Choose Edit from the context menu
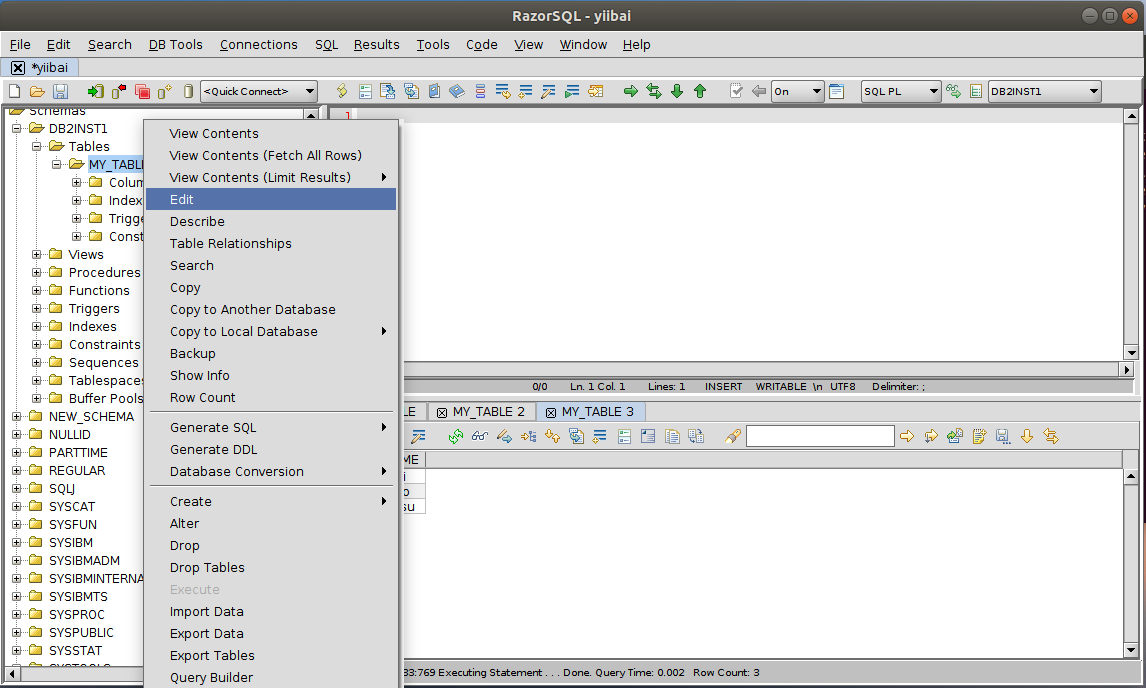Image resolution: width=1146 pixels, height=688 pixels. click(182, 200)
